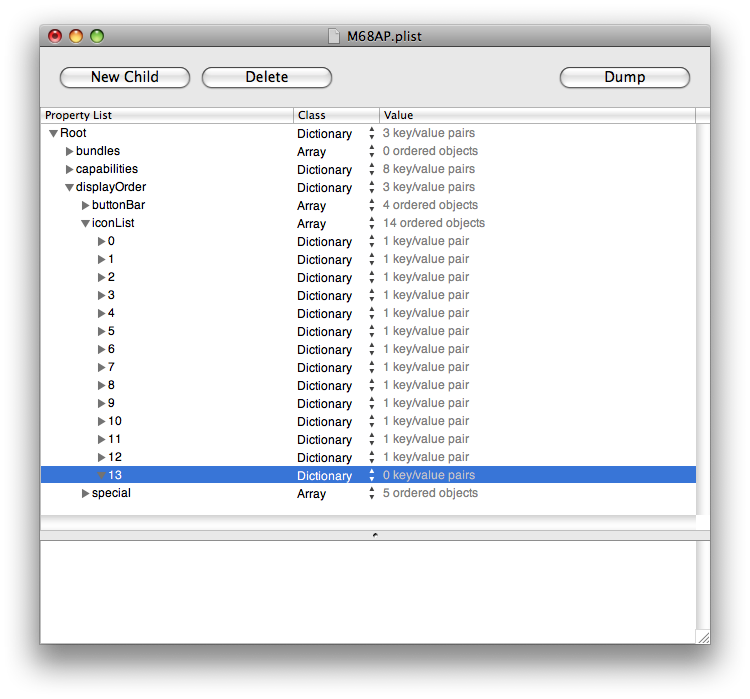
Task: Zoom window with green button
Action: [x=97, y=36]
